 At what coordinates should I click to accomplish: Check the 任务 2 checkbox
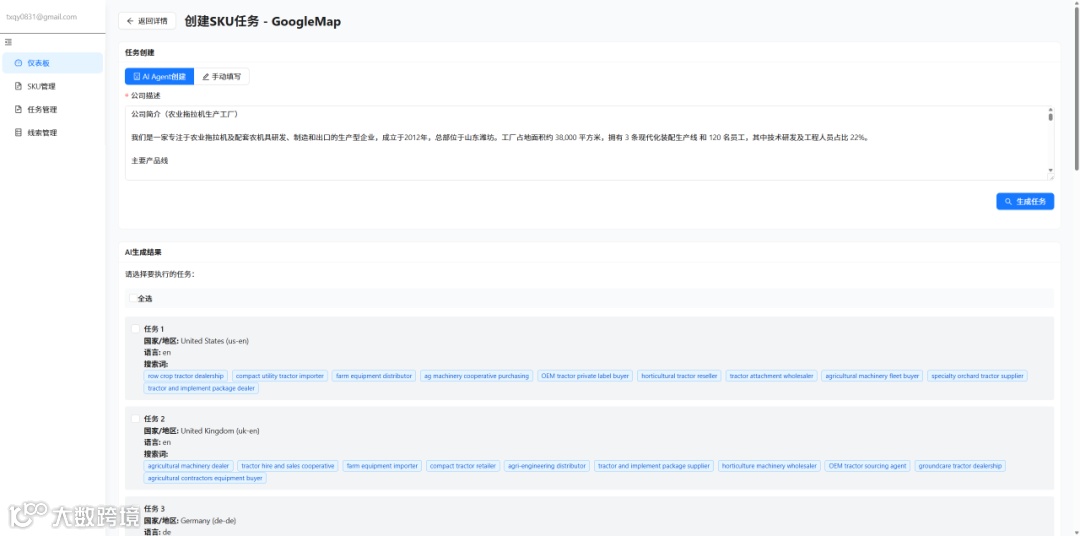tap(136, 419)
